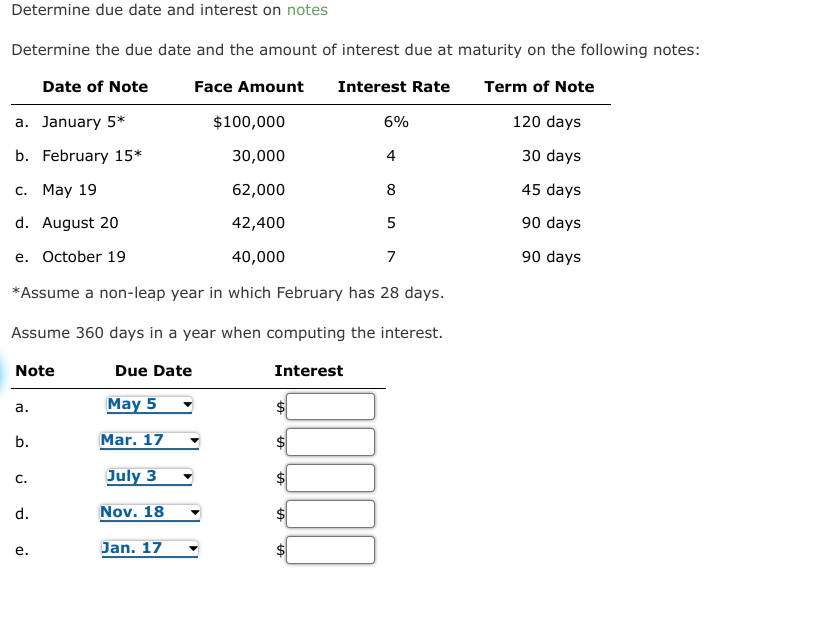Click the "Date of Note" column header

click(95, 87)
